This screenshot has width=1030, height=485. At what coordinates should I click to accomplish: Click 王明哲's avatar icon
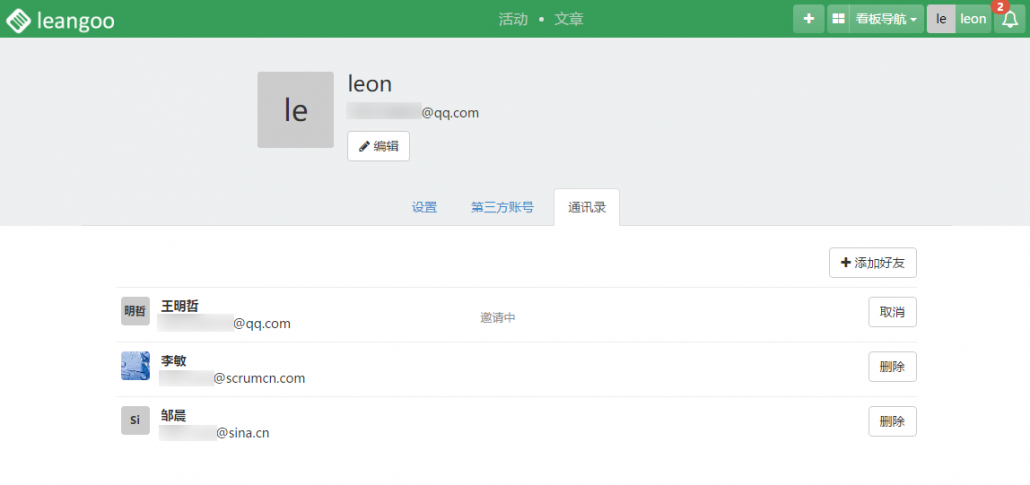(x=135, y=311)
